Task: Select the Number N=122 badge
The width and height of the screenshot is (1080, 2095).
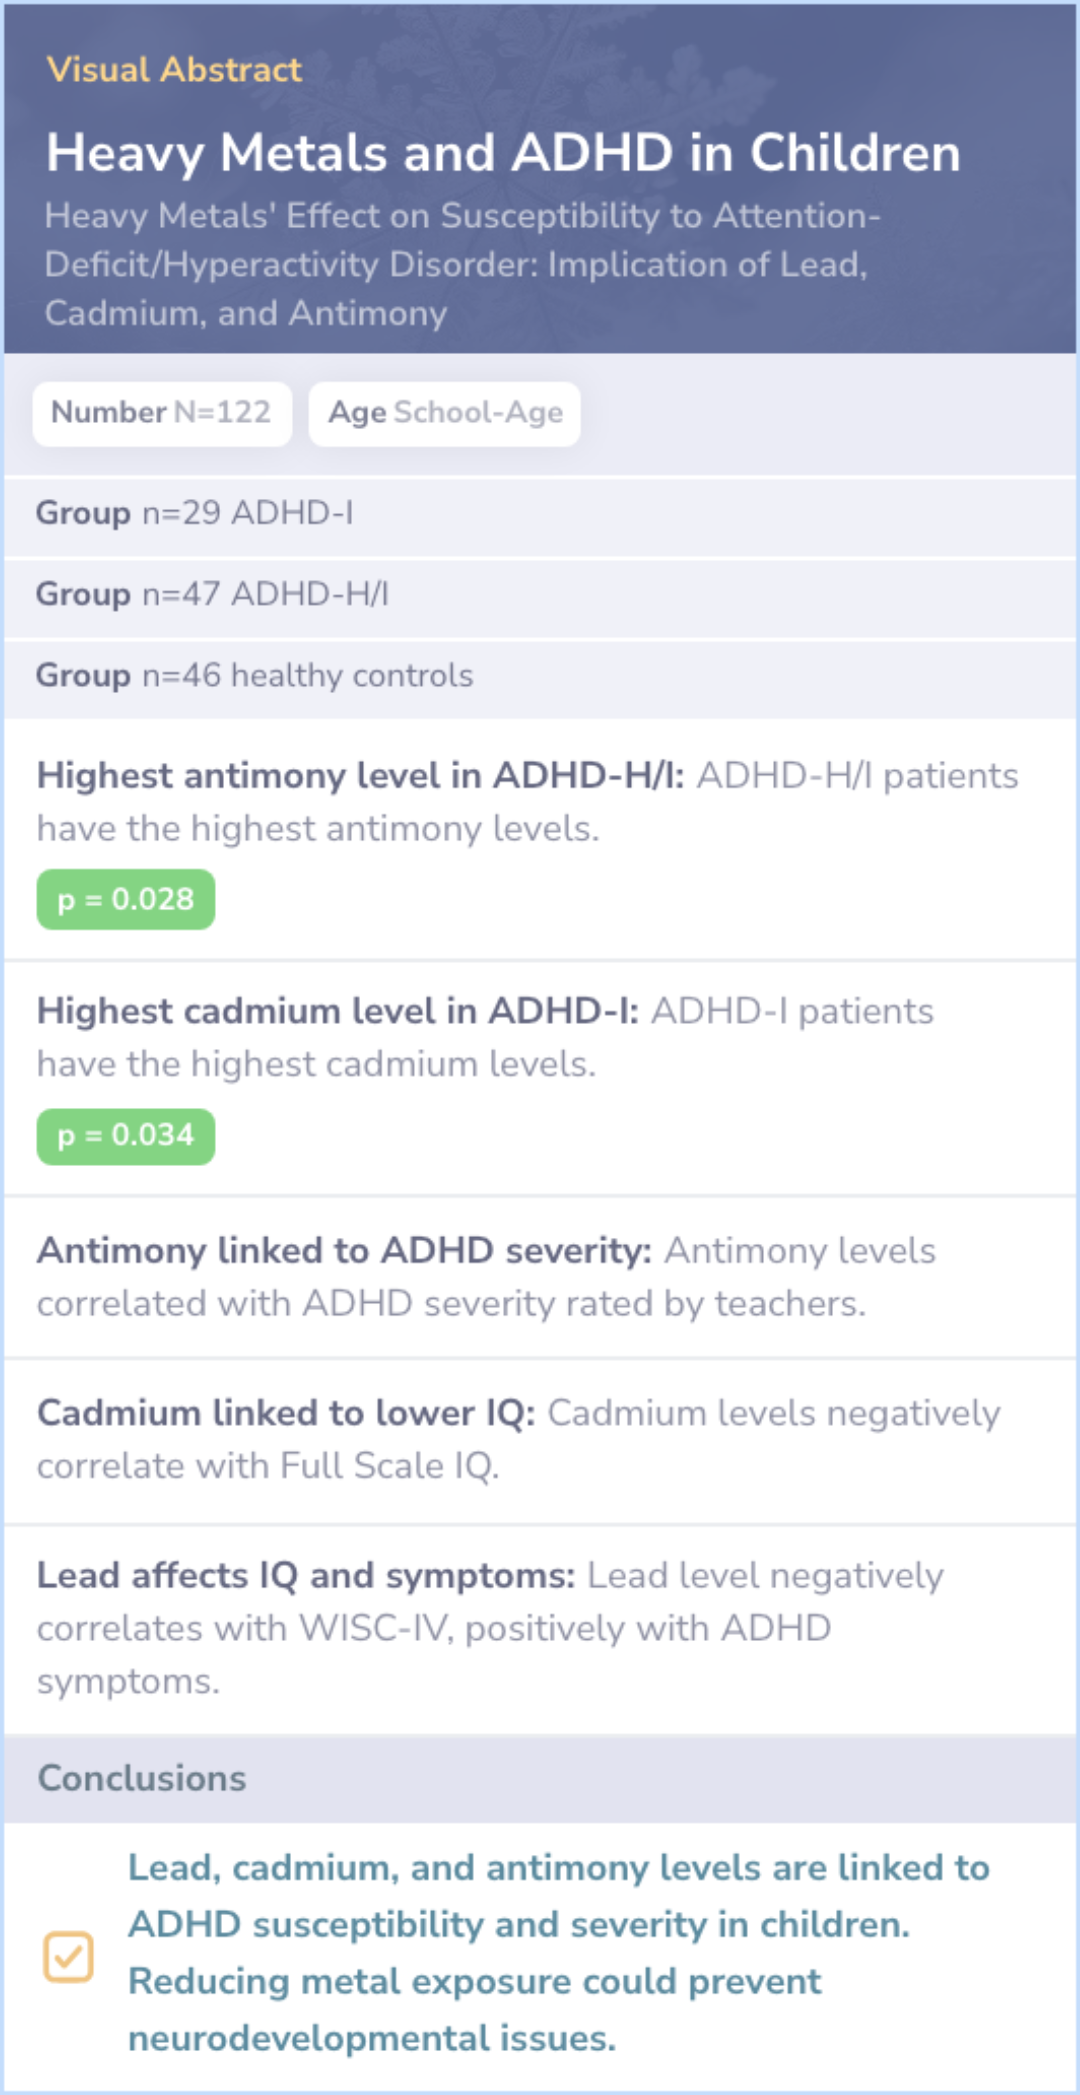Action: tap(162, 413)
